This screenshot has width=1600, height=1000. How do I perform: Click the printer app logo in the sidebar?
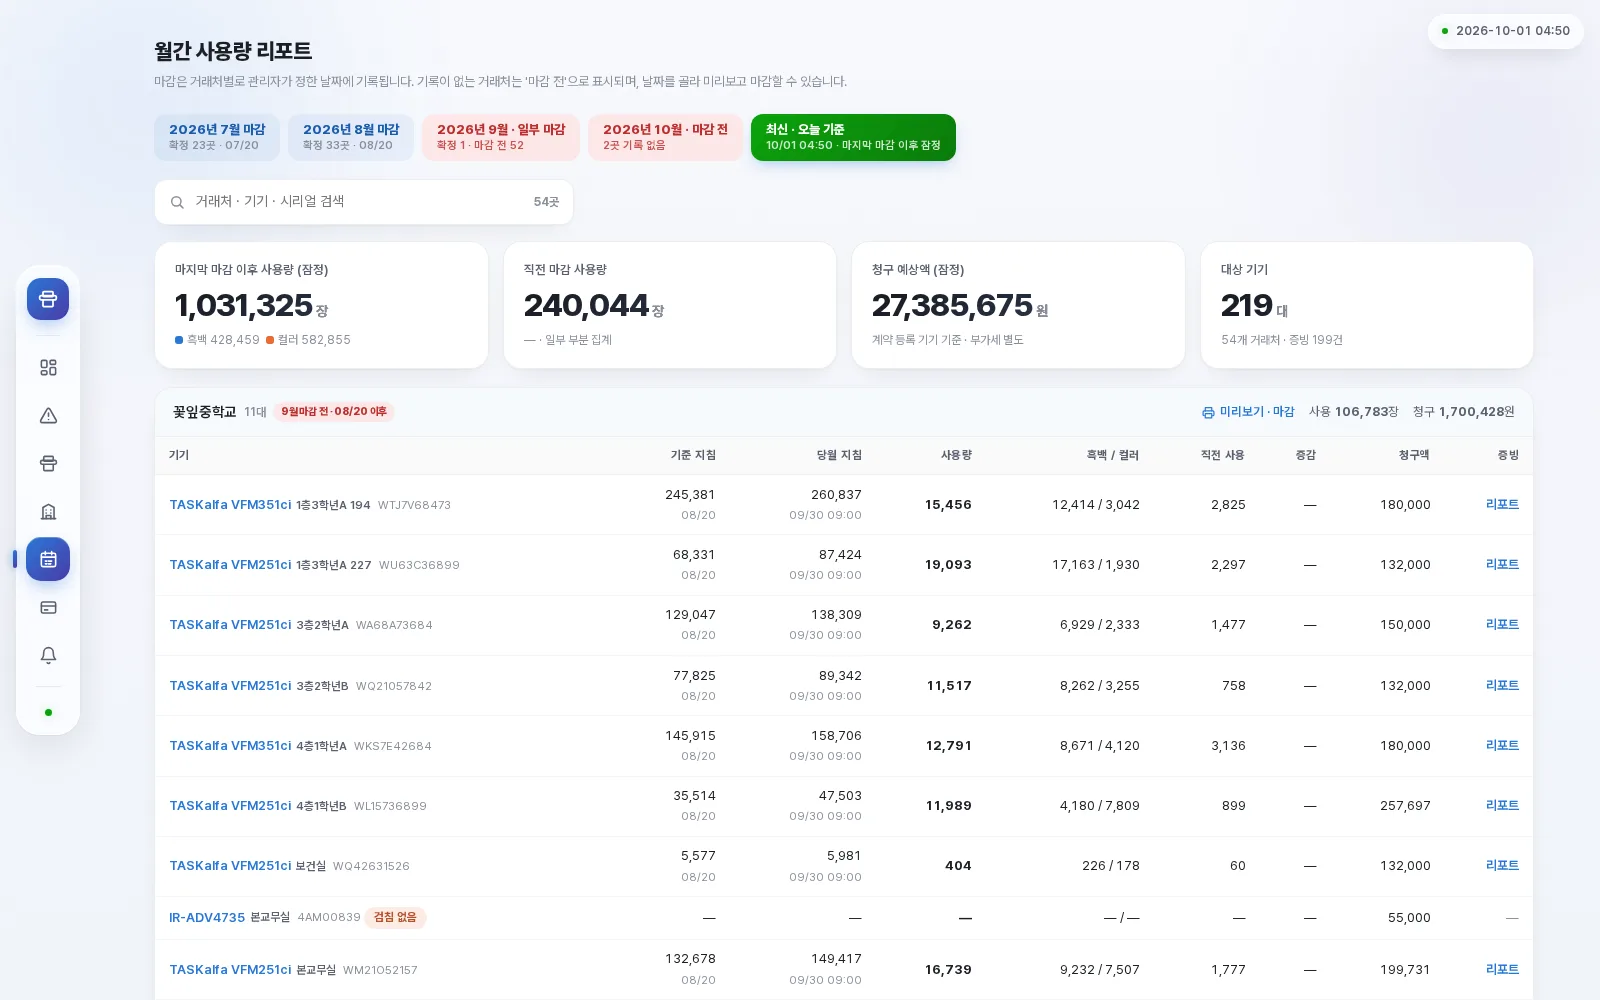48,299
